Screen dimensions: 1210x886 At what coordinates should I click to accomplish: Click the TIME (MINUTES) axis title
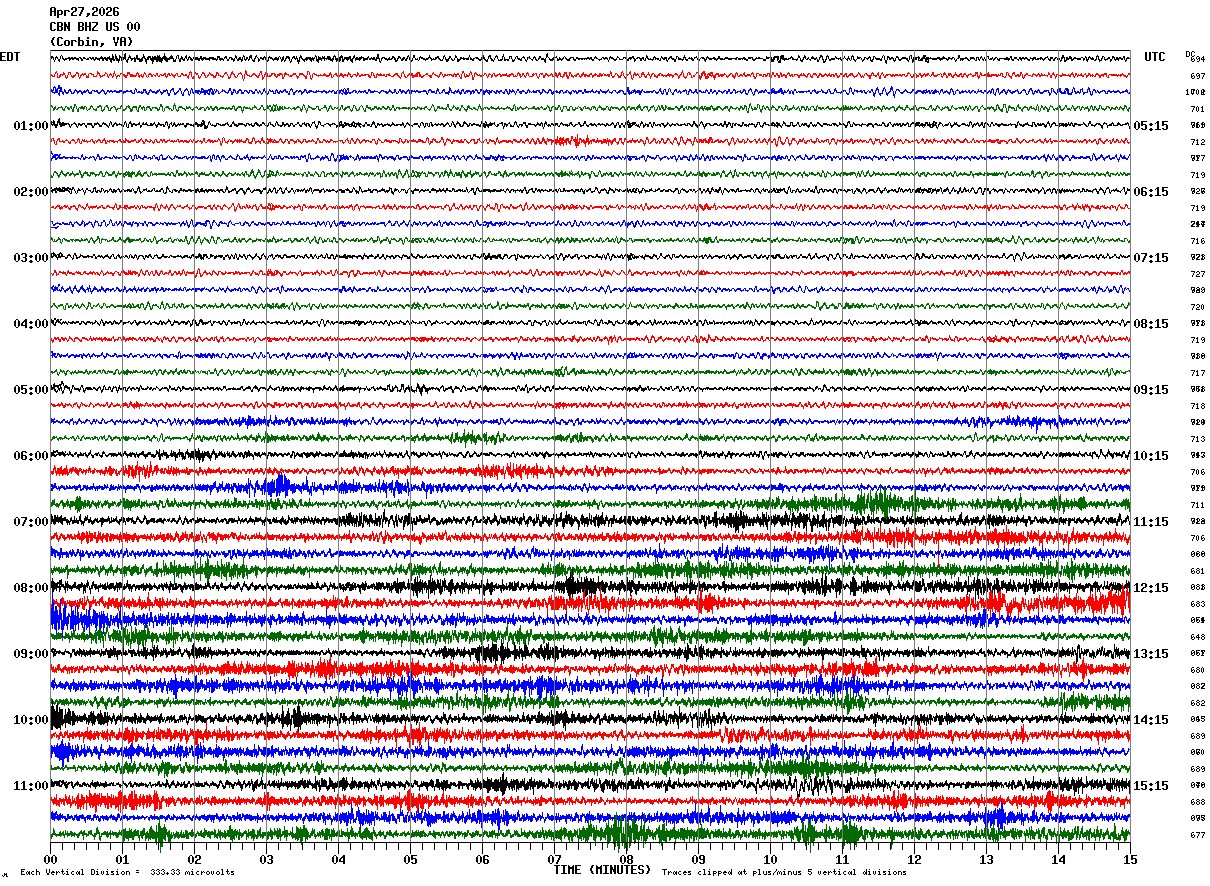[x=602, y=870]
